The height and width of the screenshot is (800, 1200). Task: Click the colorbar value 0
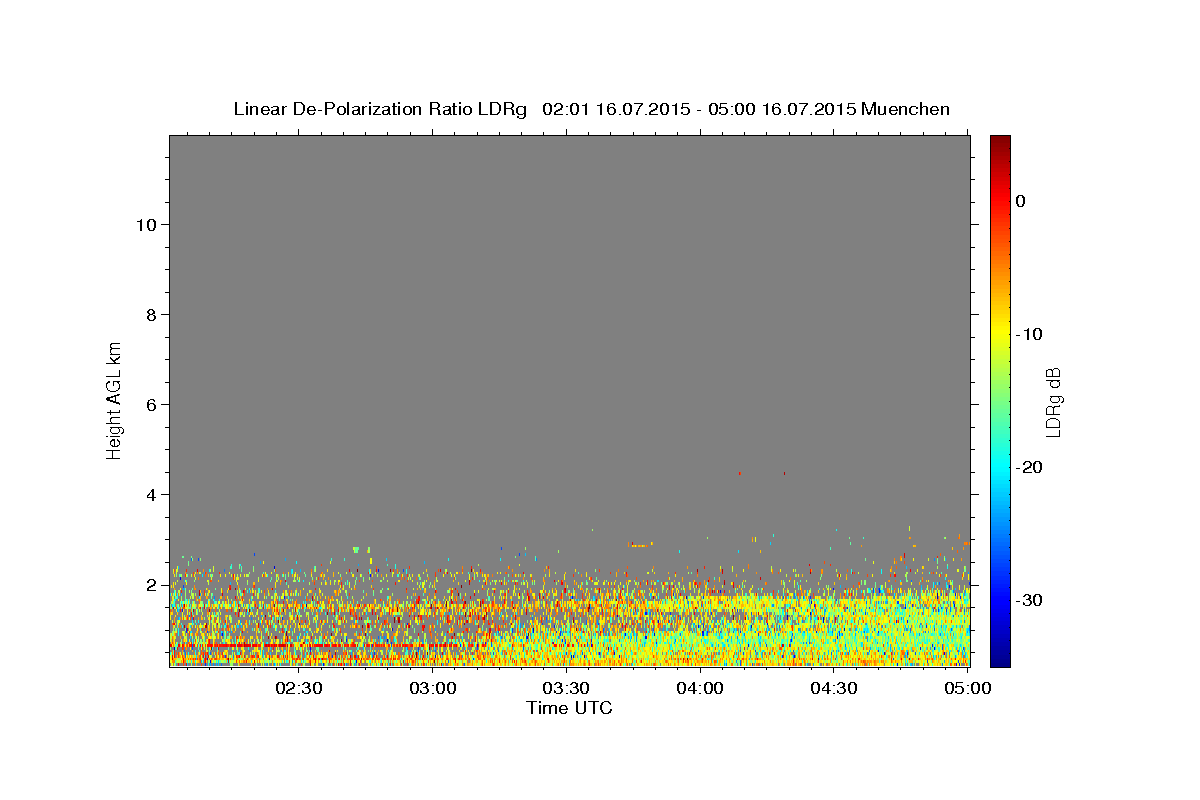[x=1021, y=201]
